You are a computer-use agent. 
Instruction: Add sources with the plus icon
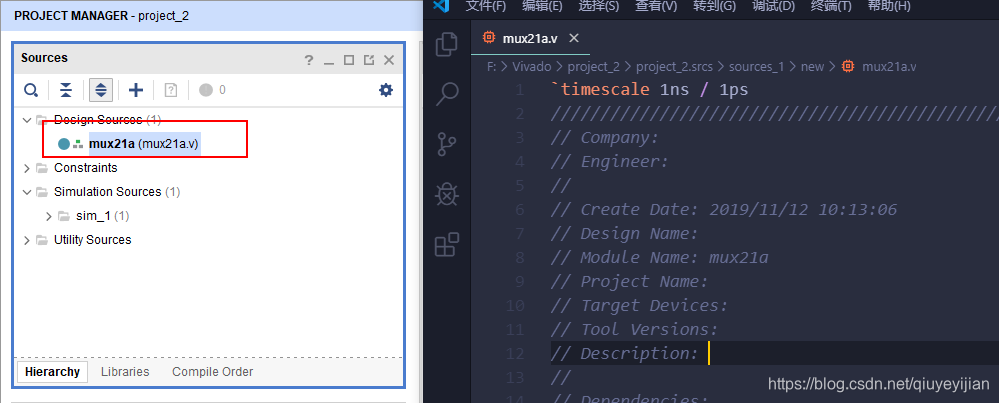point(136,90)
